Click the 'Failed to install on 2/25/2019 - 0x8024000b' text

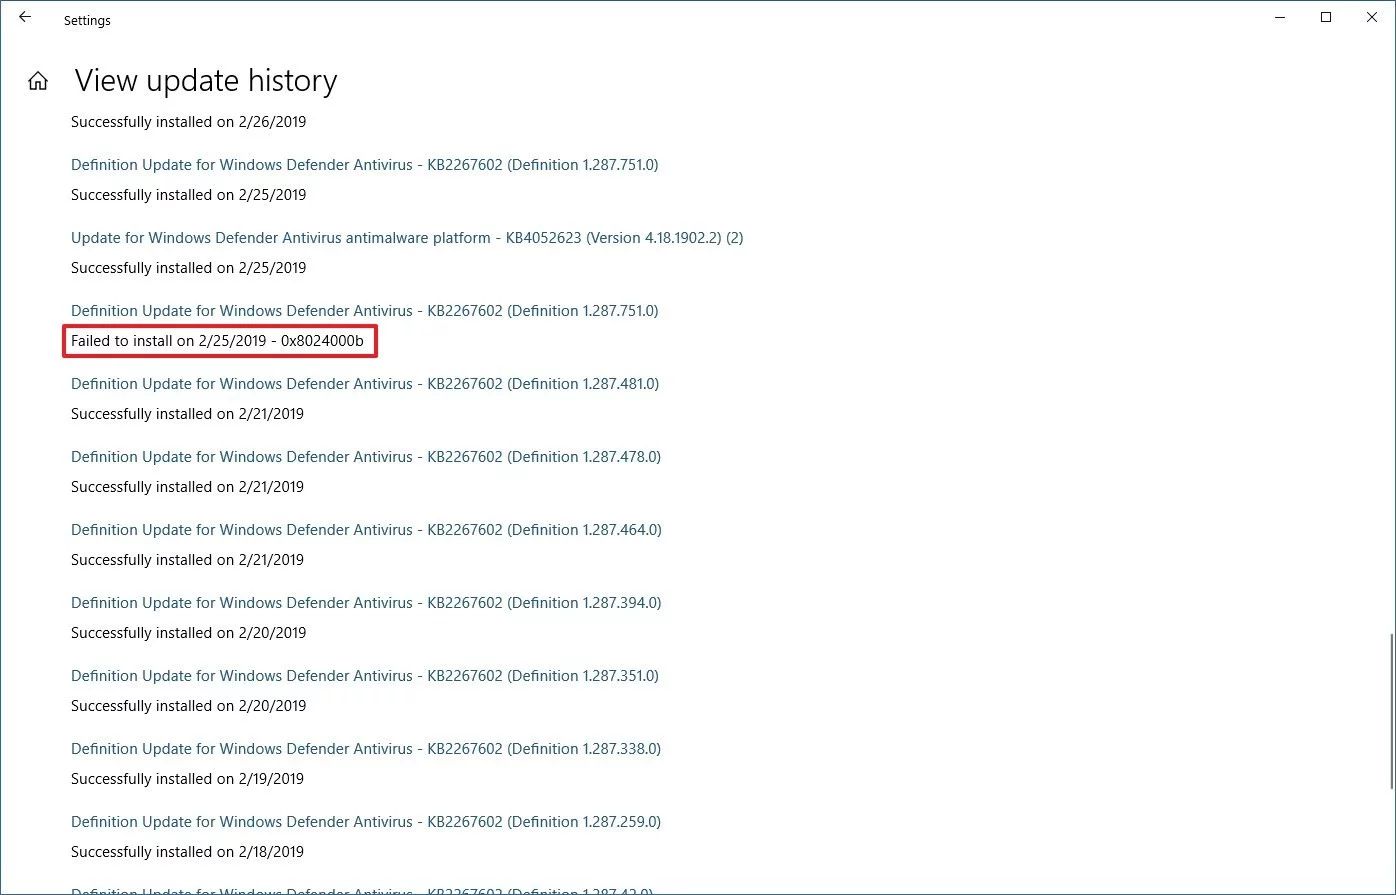(x=217, y=341)
